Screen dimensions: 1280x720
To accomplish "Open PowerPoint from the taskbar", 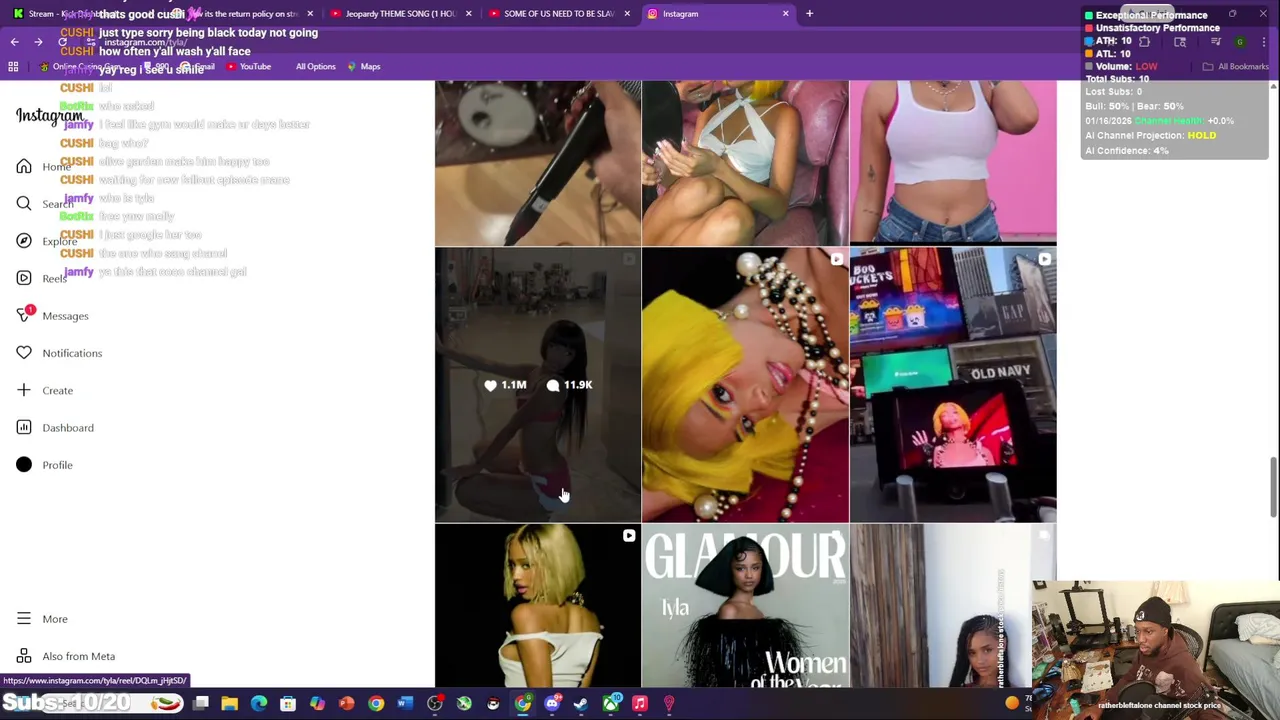I will (346, 704).
